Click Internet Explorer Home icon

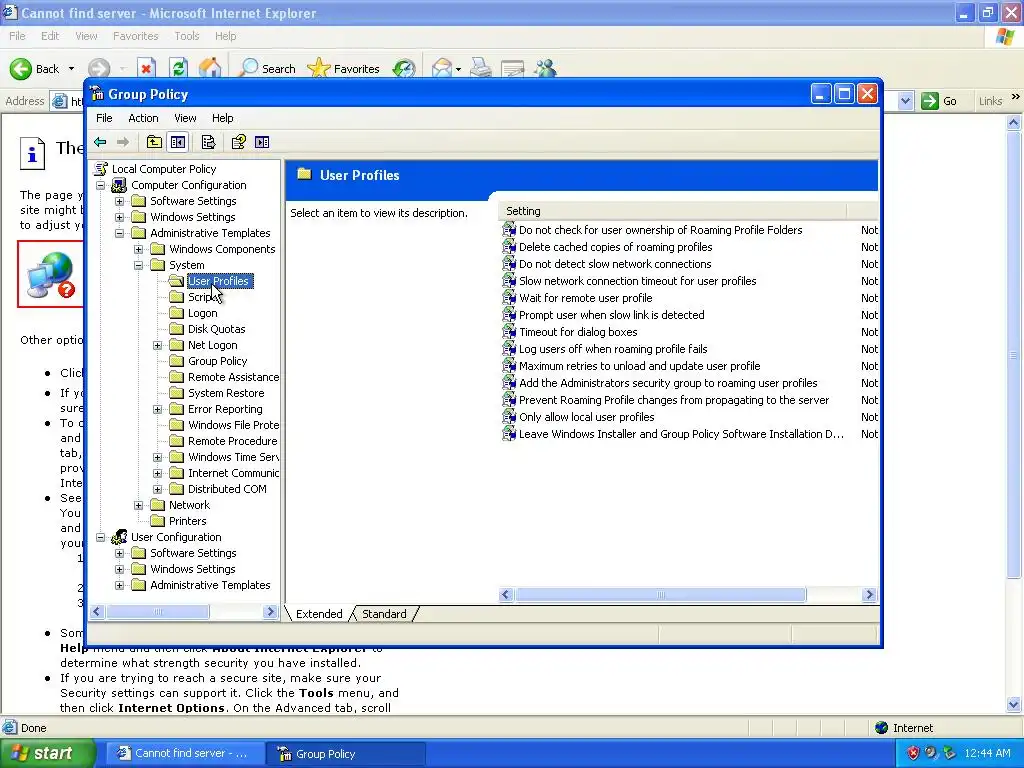(210, 69)
